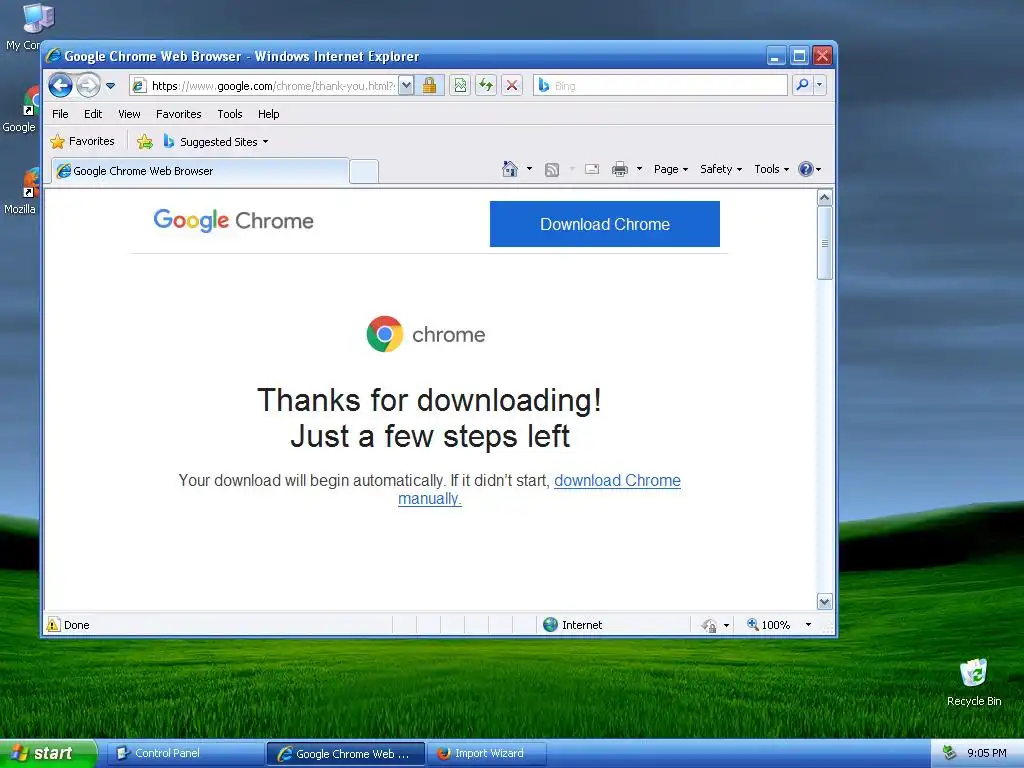1024x768 pixels.
Task: Open the Page command menu
Action: point(671,169)
